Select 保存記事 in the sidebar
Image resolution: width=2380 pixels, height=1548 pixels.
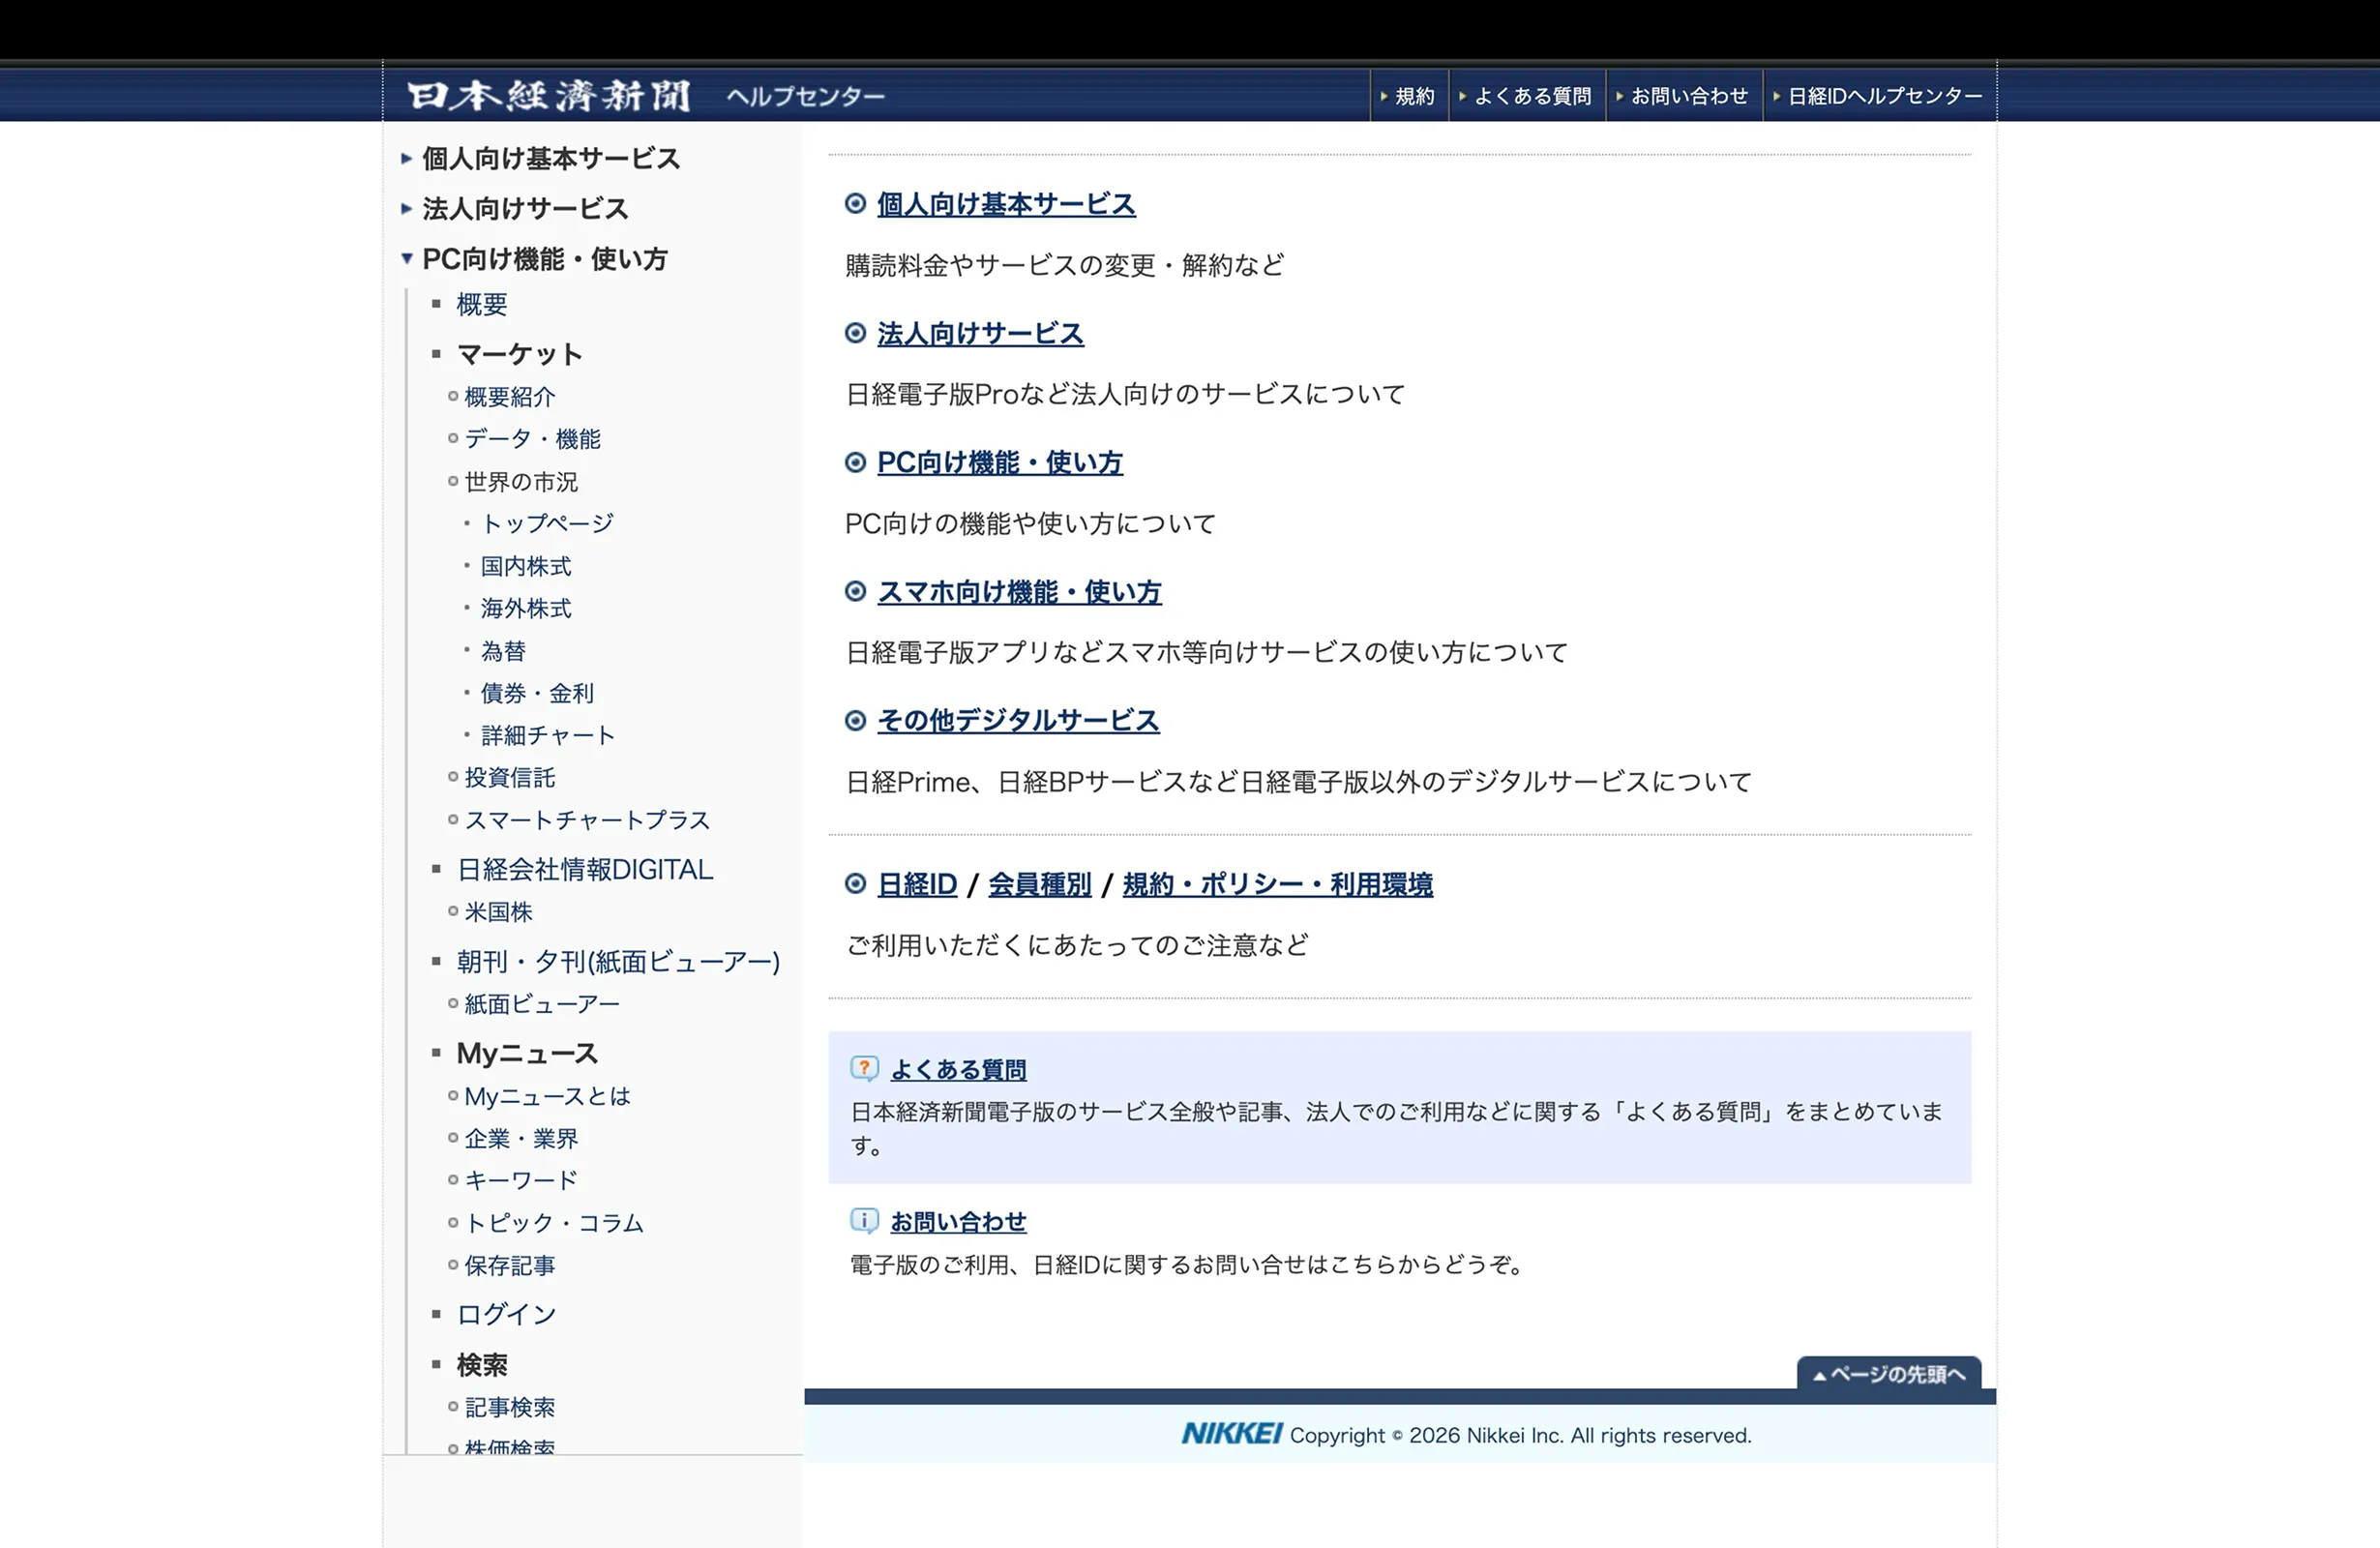[x=510, y=1265]
